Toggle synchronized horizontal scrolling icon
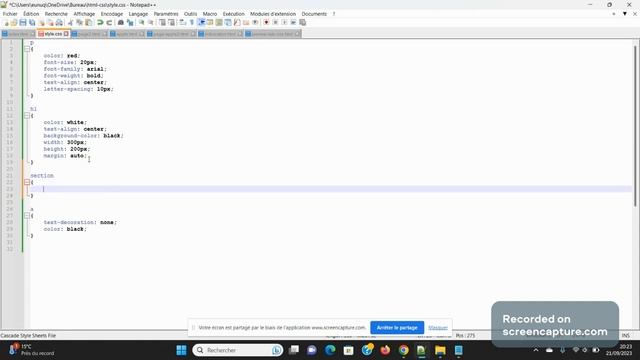This screenshot has height=360, width=640. (171, 22)
